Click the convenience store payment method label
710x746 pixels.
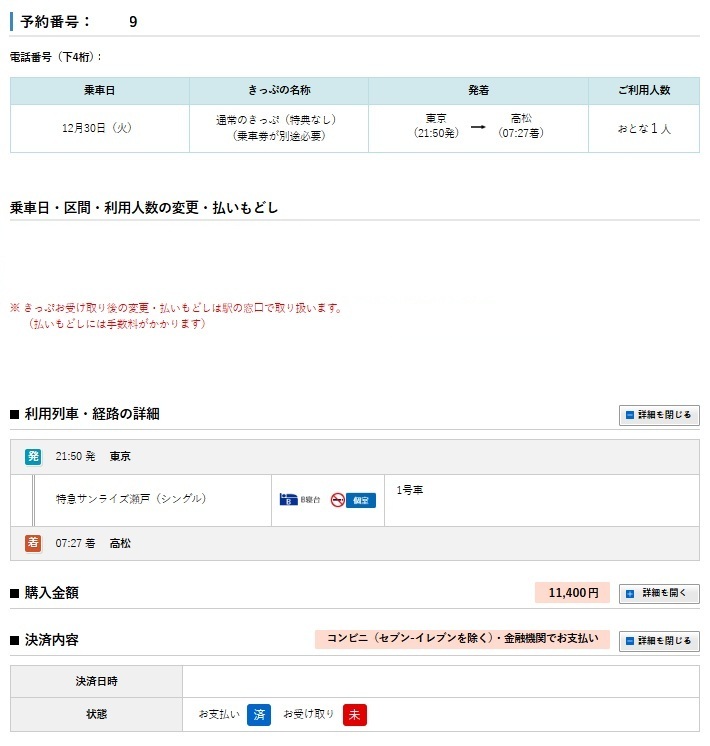point(462,640)
